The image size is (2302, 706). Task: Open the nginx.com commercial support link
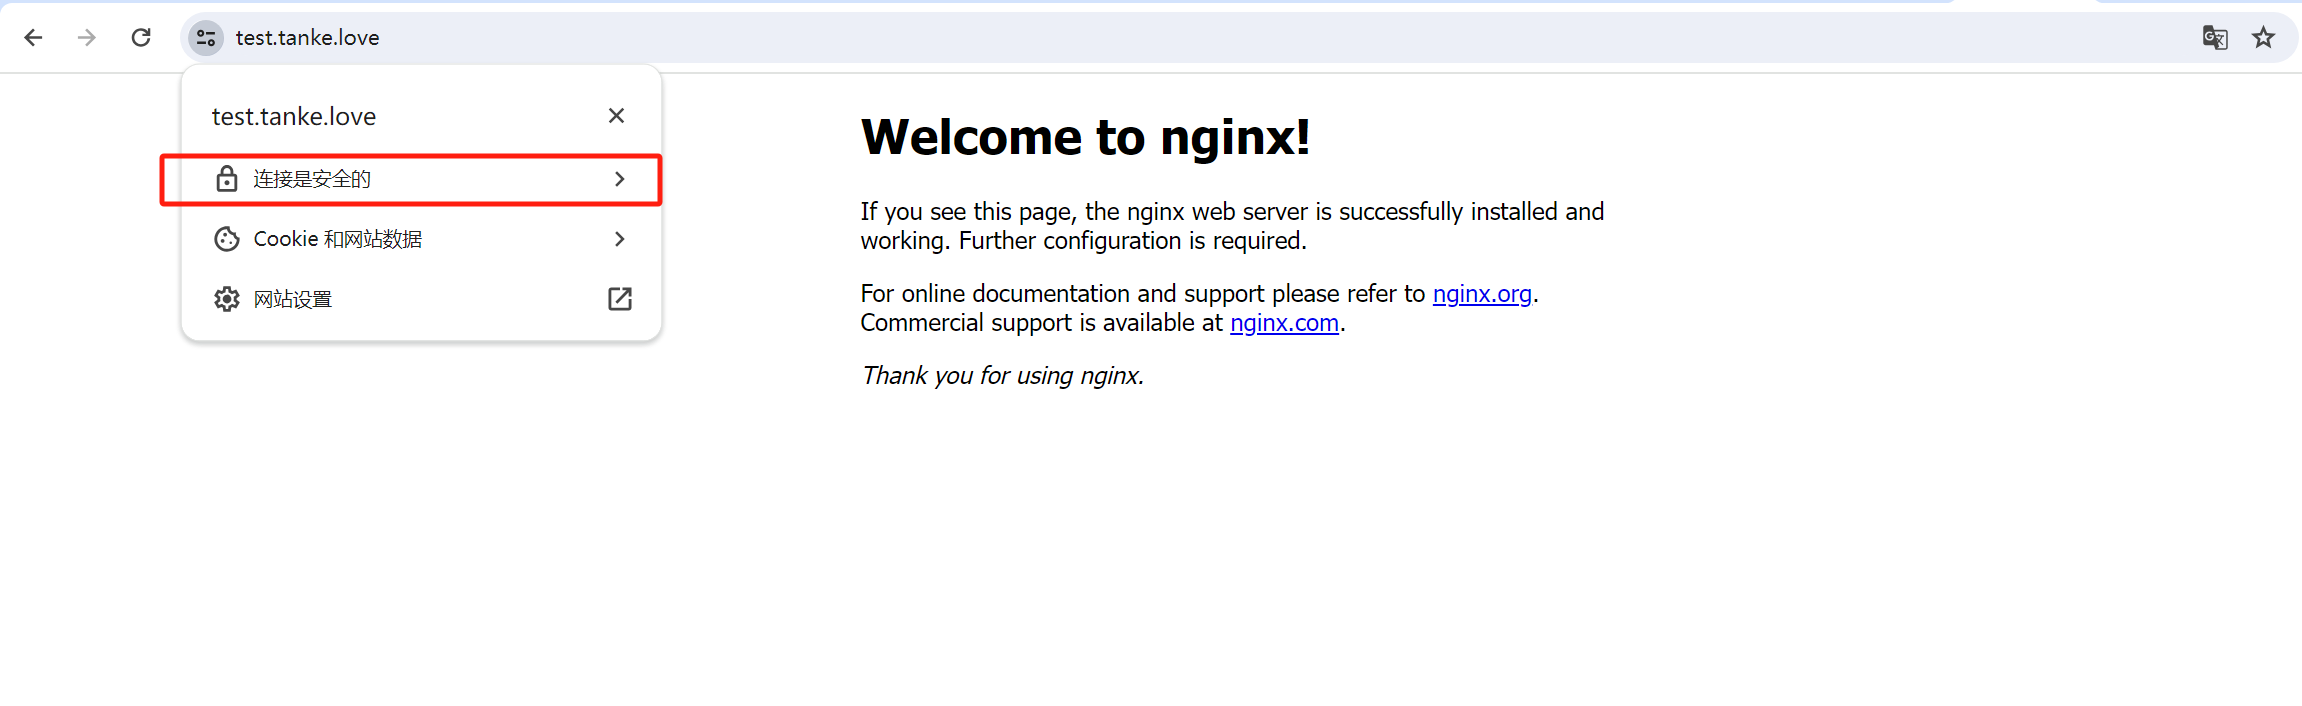coord(1284,323)
